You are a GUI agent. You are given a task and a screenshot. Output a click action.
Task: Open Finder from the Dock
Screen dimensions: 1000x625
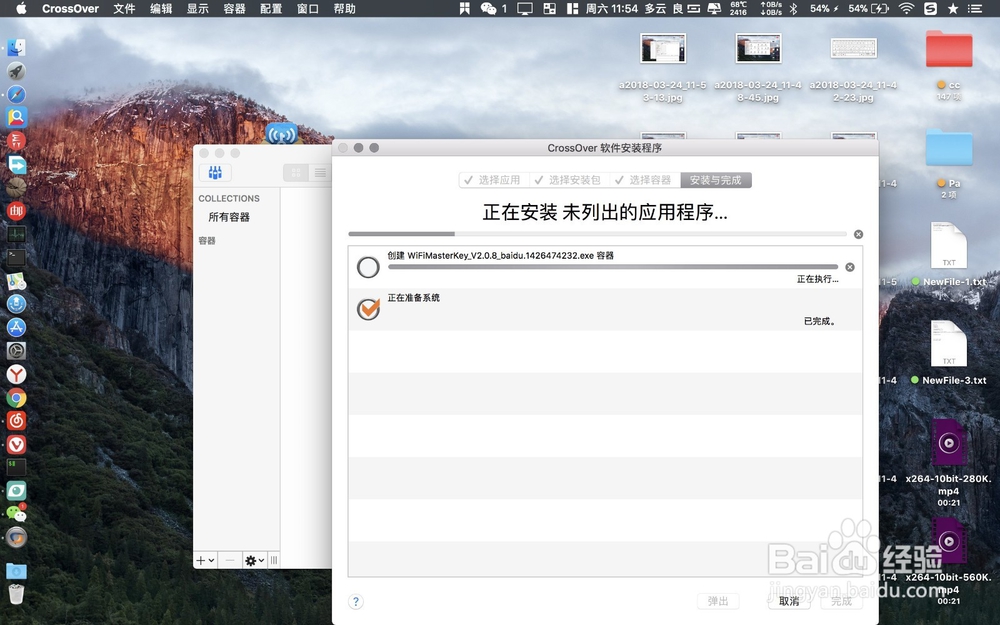point(16,47)
